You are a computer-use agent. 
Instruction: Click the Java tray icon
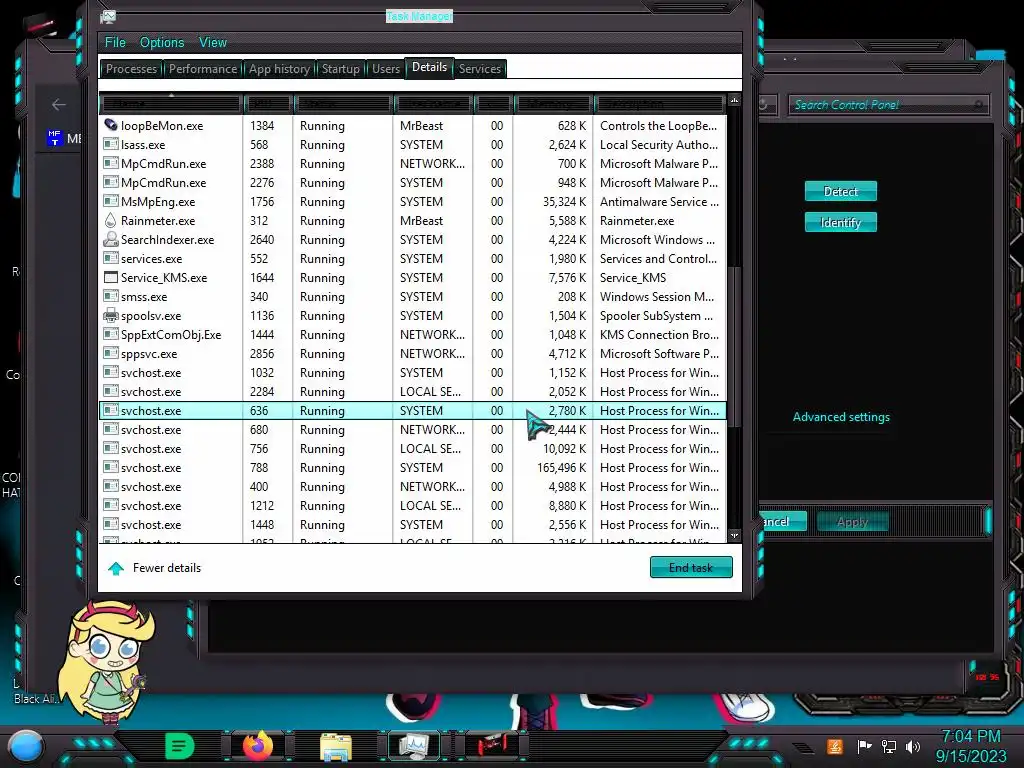[x=835, y=746]
